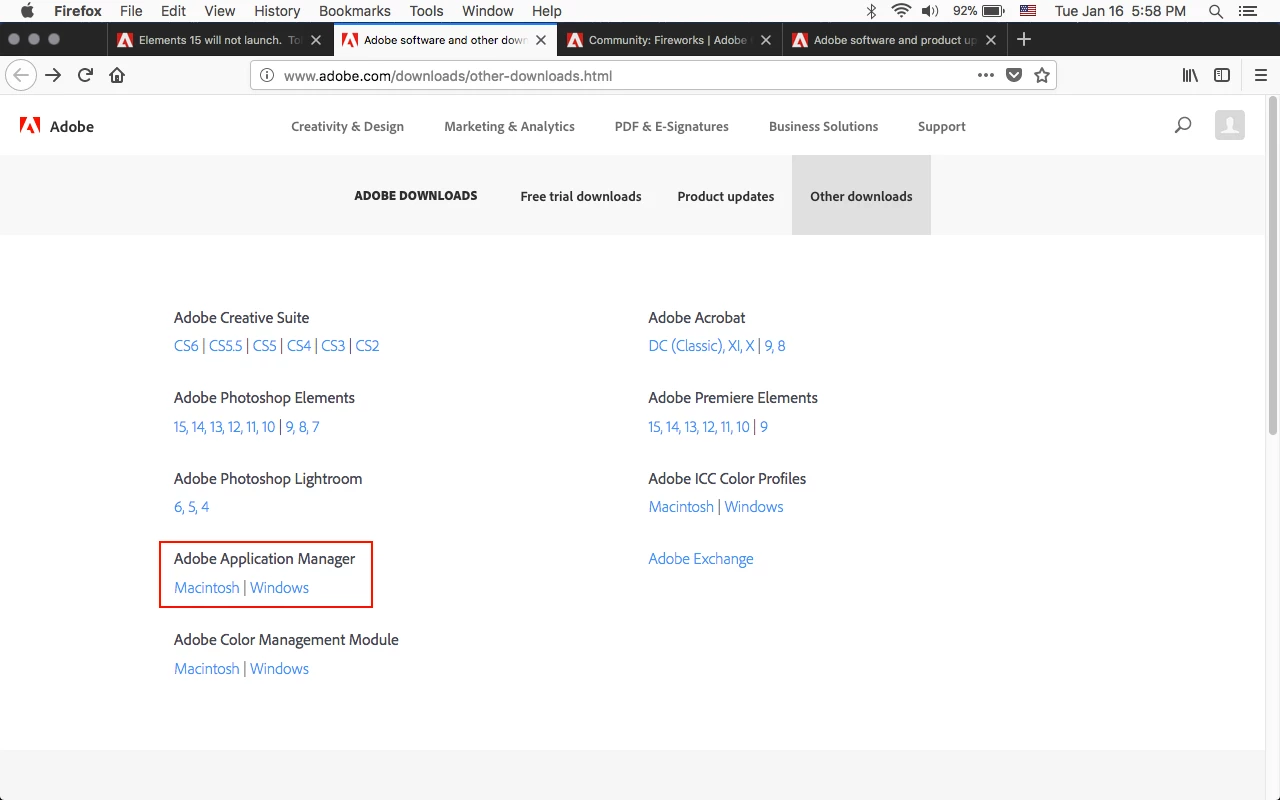Screen dimensions: 1280x800
Task: Close the Elements 15 will not launch tab
Action: click(316, 40)
